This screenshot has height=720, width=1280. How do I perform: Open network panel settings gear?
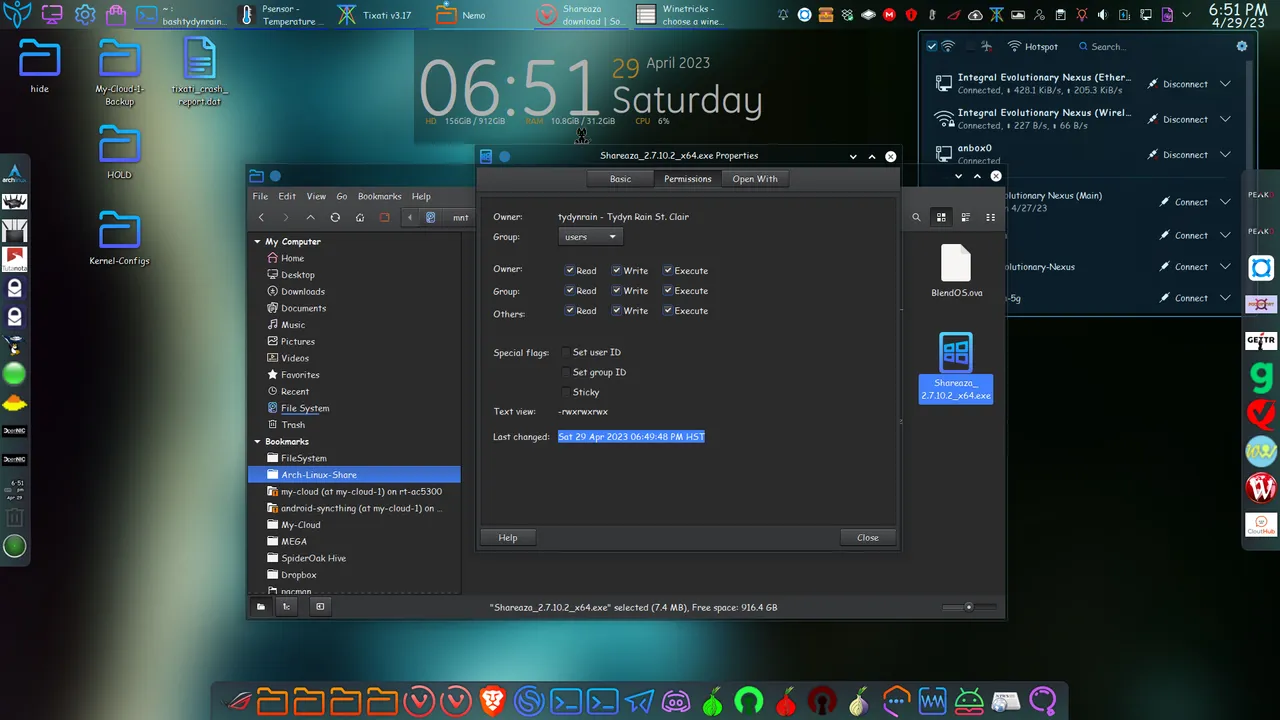point(1242,46)
